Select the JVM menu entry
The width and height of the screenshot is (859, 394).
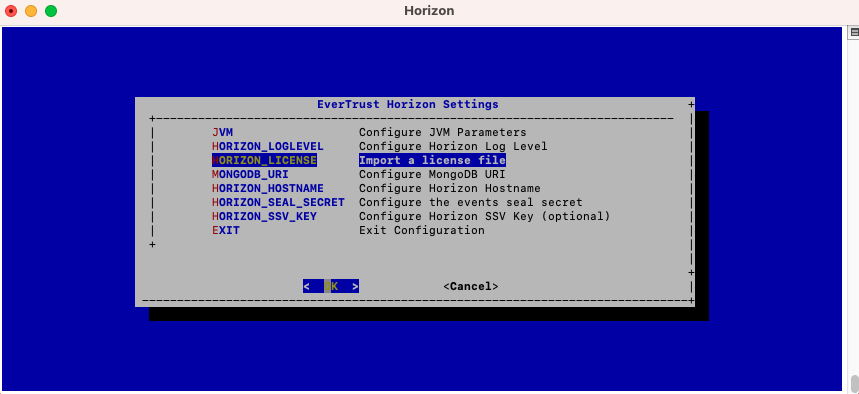222,132
